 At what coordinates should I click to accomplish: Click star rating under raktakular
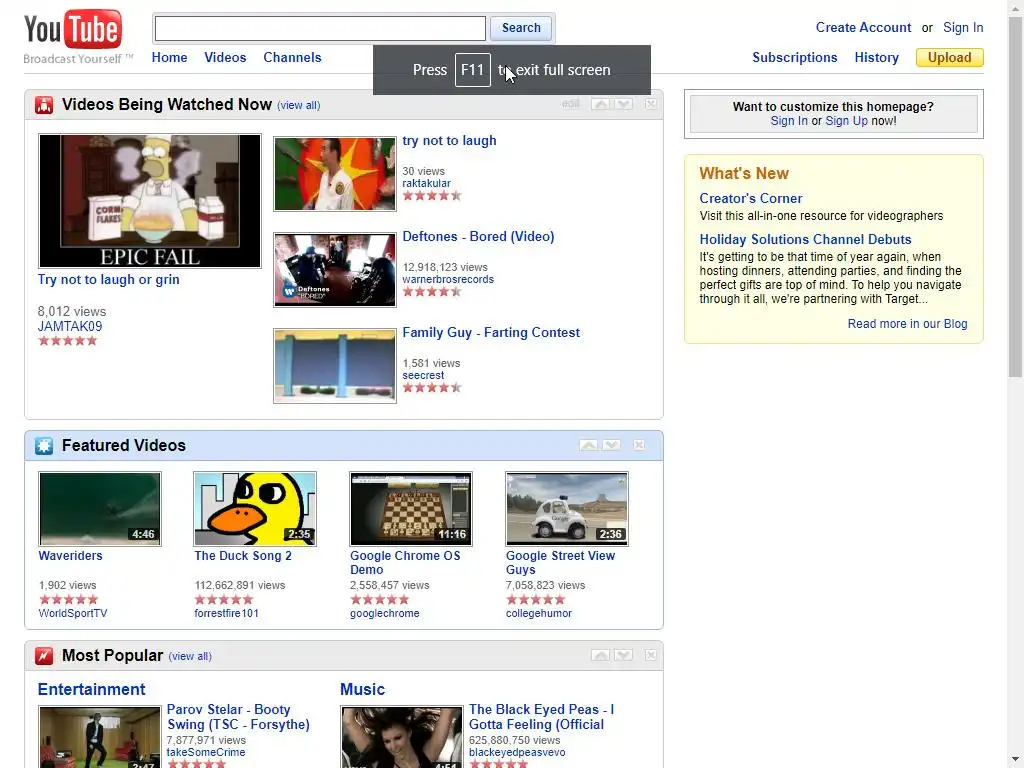[432, 195]
